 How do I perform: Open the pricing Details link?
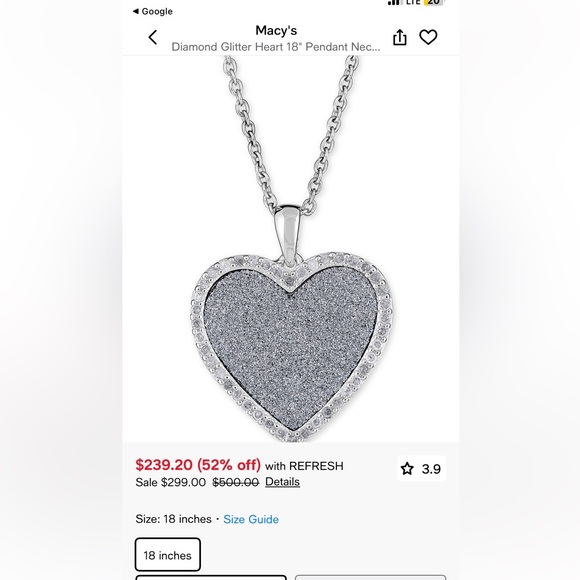[282, 482]
